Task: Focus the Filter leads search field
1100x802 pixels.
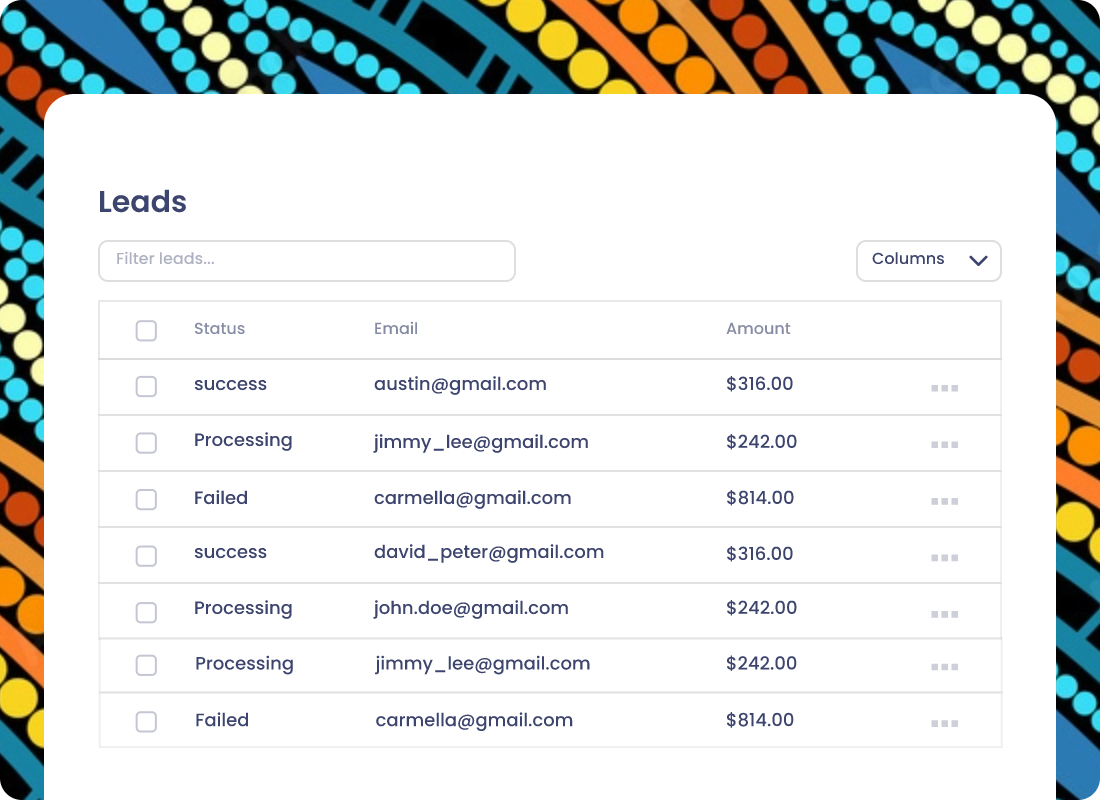Action: point(307,261)
